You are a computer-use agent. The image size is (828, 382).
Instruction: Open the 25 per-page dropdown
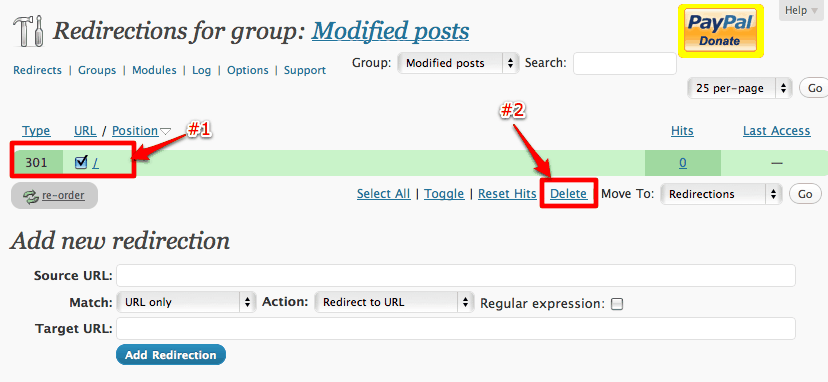pos(740,88)
